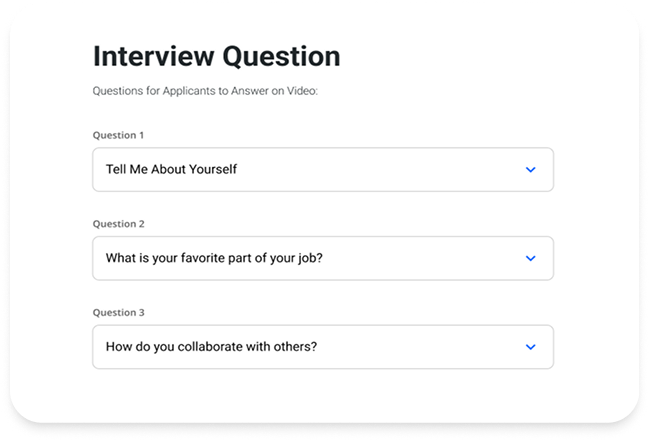
Task: Click the 'Question 2' field label
Action: (118, 224)
